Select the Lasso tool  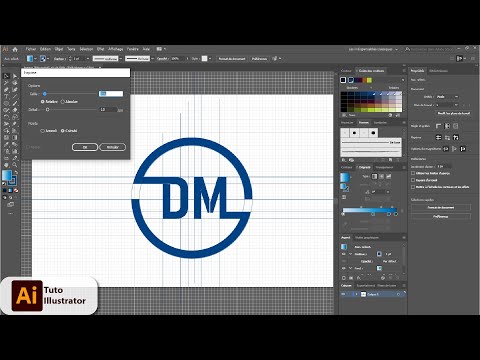coord(15,83)
